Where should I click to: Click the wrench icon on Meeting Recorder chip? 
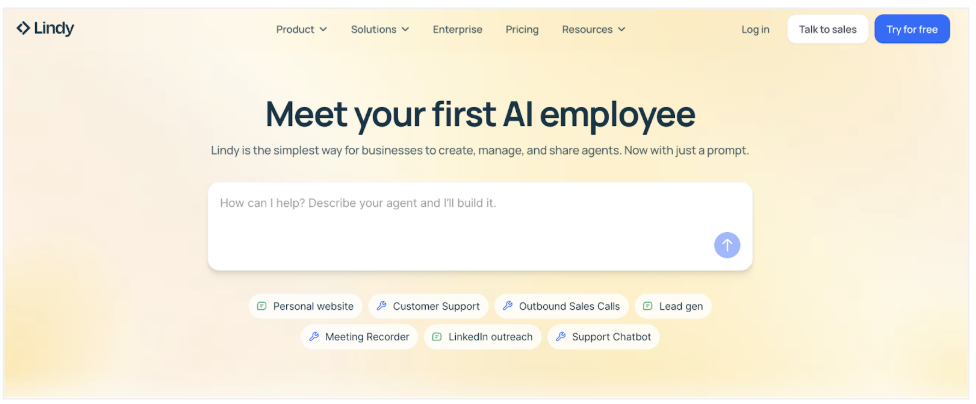pyautogui.click(x=314, y=337)
